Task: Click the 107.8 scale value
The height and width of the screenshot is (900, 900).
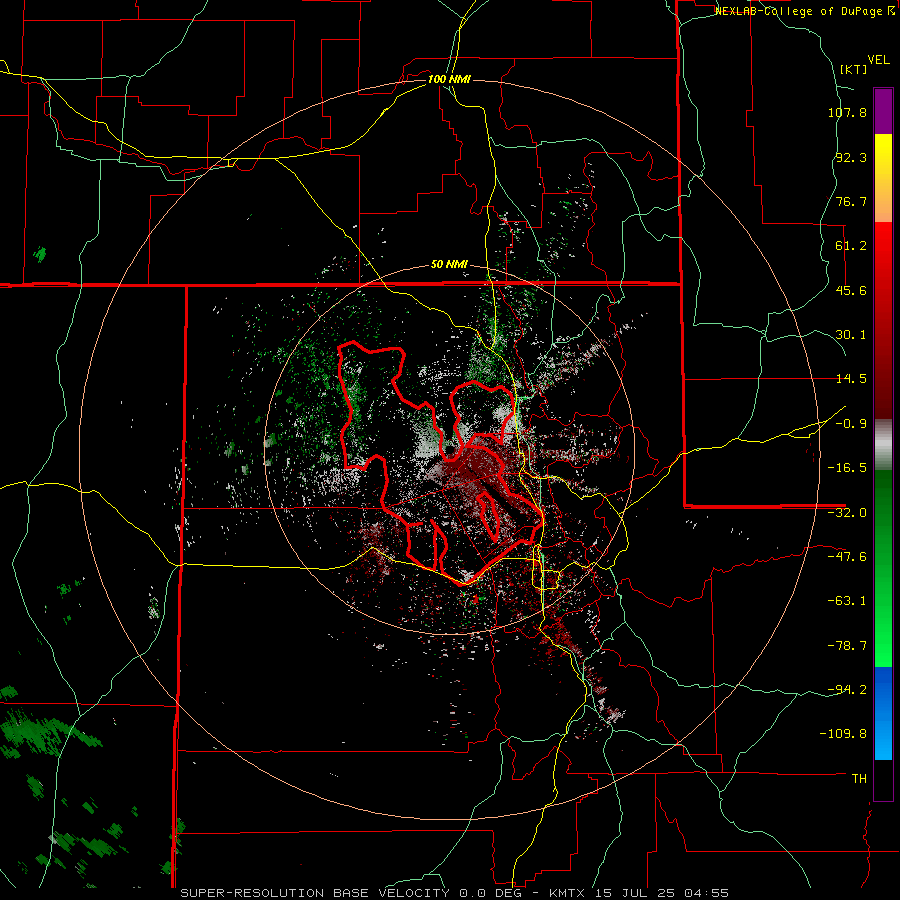Action: coord(847,112)
